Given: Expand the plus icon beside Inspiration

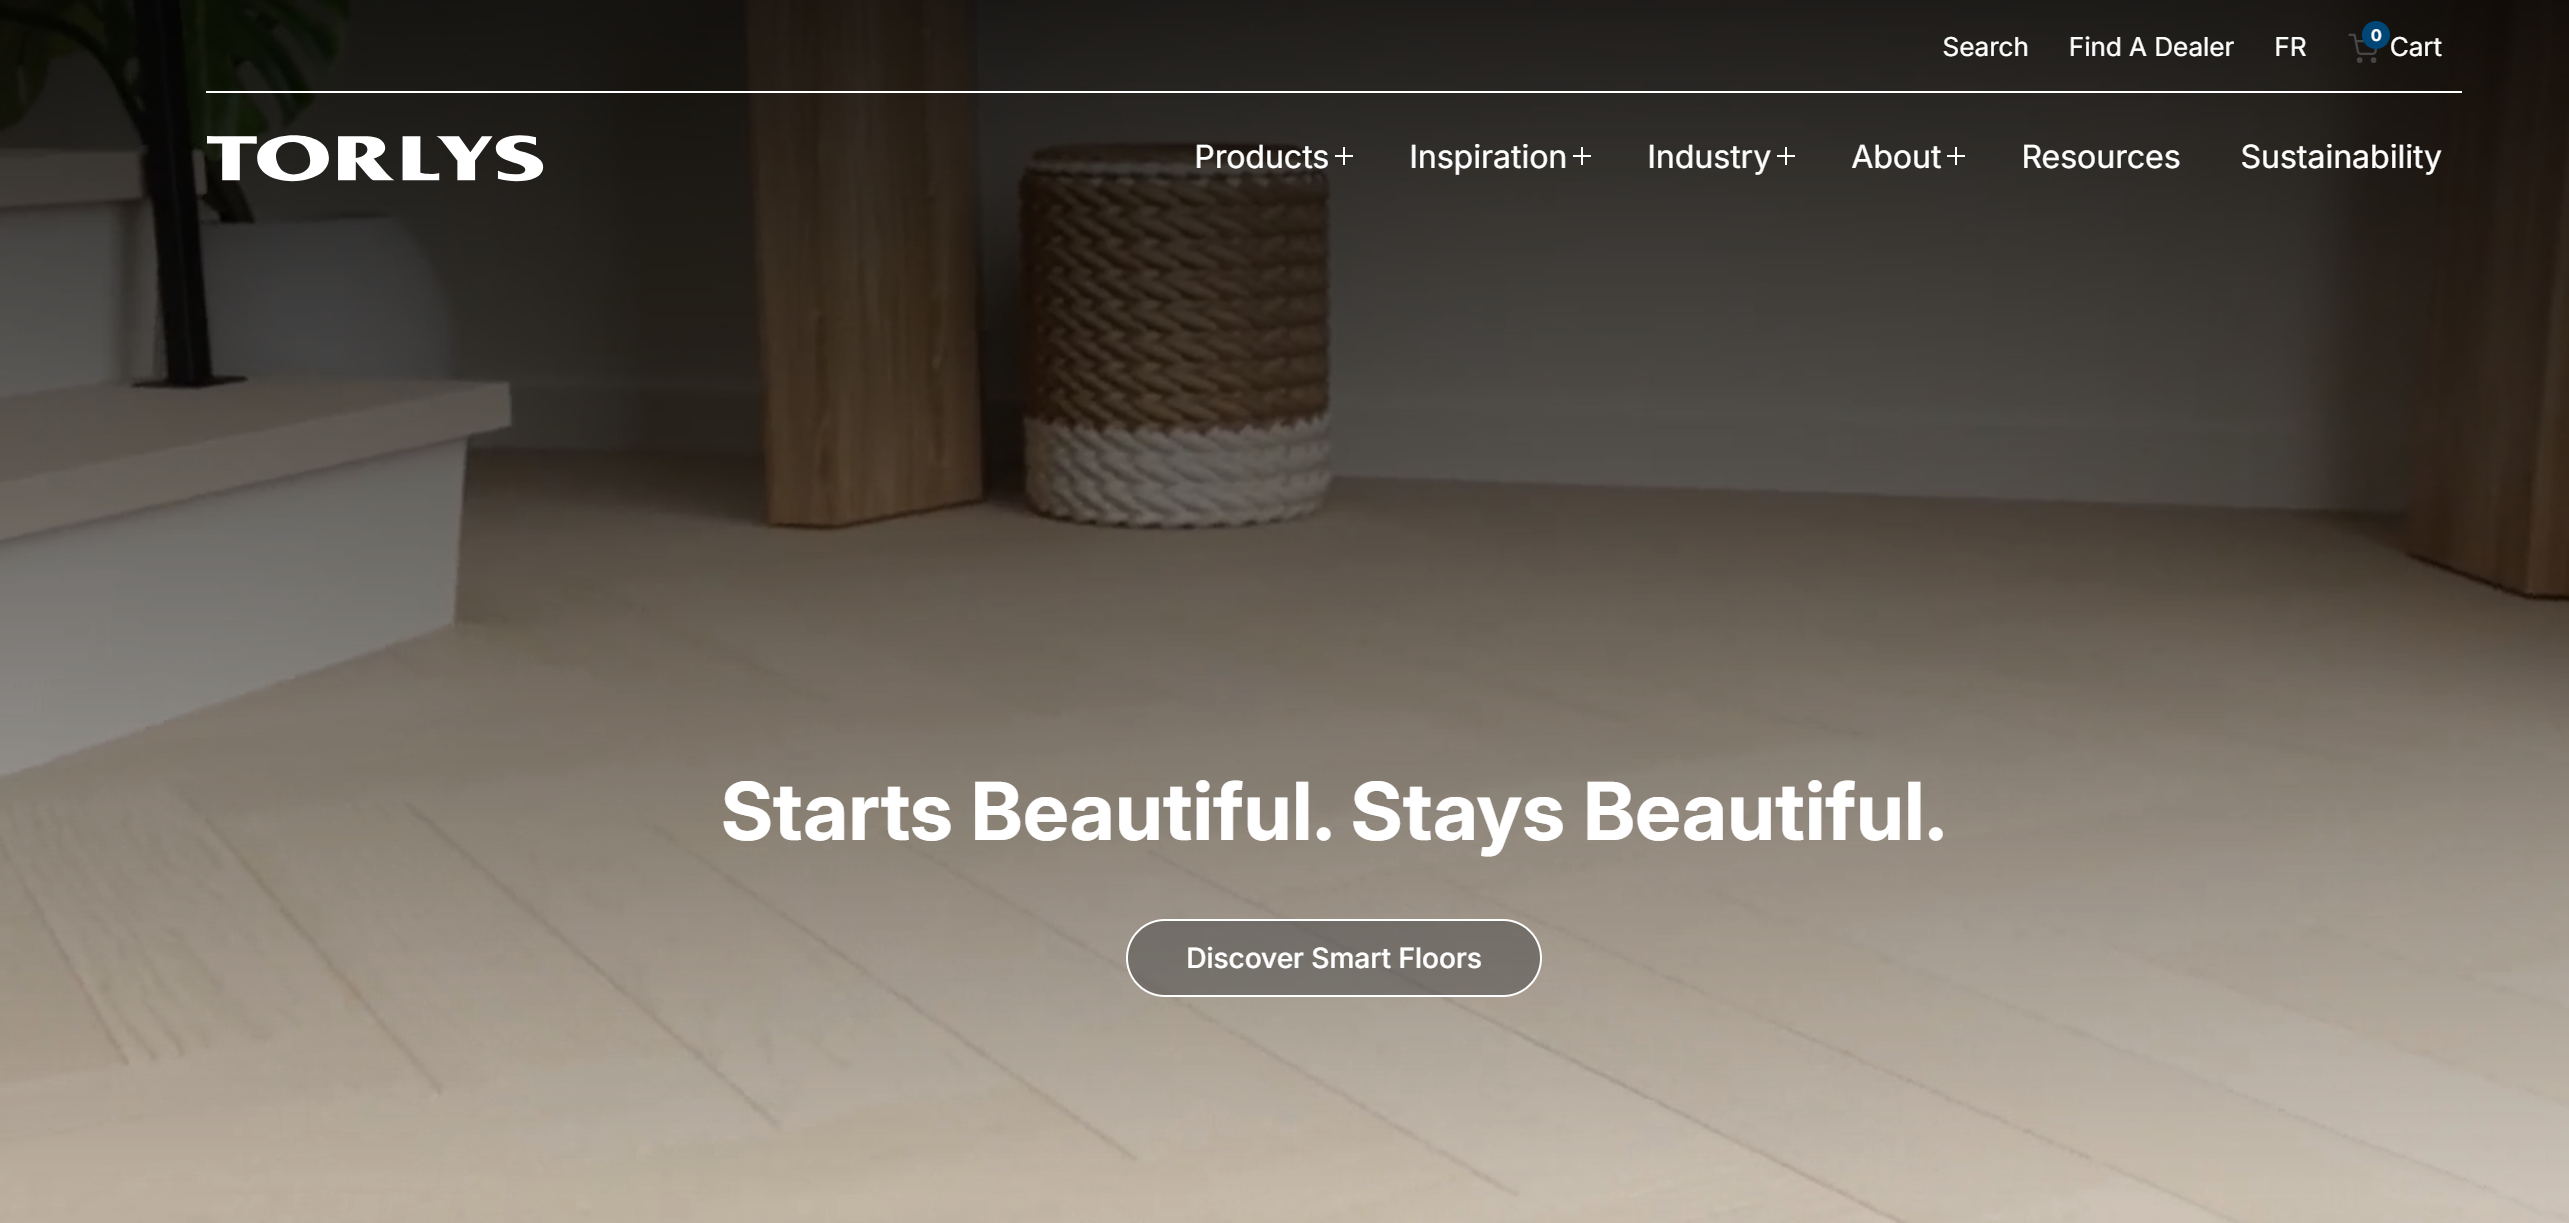Looking at the screenshot, I should [1582, 157].
